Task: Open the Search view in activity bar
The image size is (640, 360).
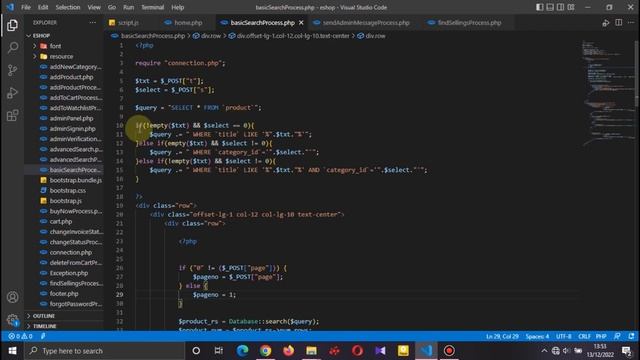Action: pos(13,48)
